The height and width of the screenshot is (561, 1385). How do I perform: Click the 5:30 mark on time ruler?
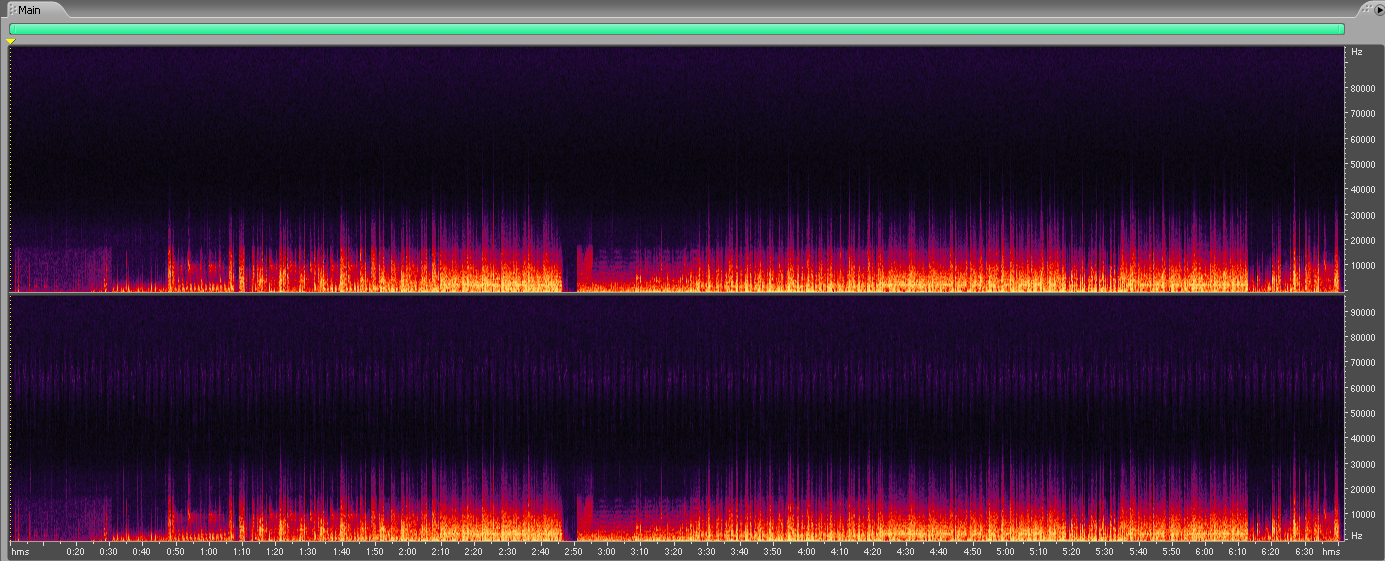tap(1104, 551)
